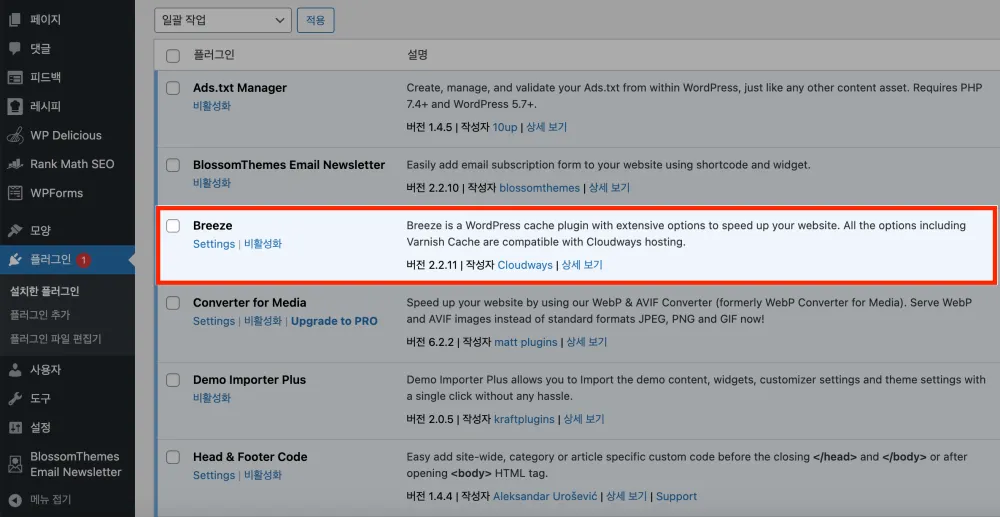Click the Feedback (피드백) form icon

point(15,78)
